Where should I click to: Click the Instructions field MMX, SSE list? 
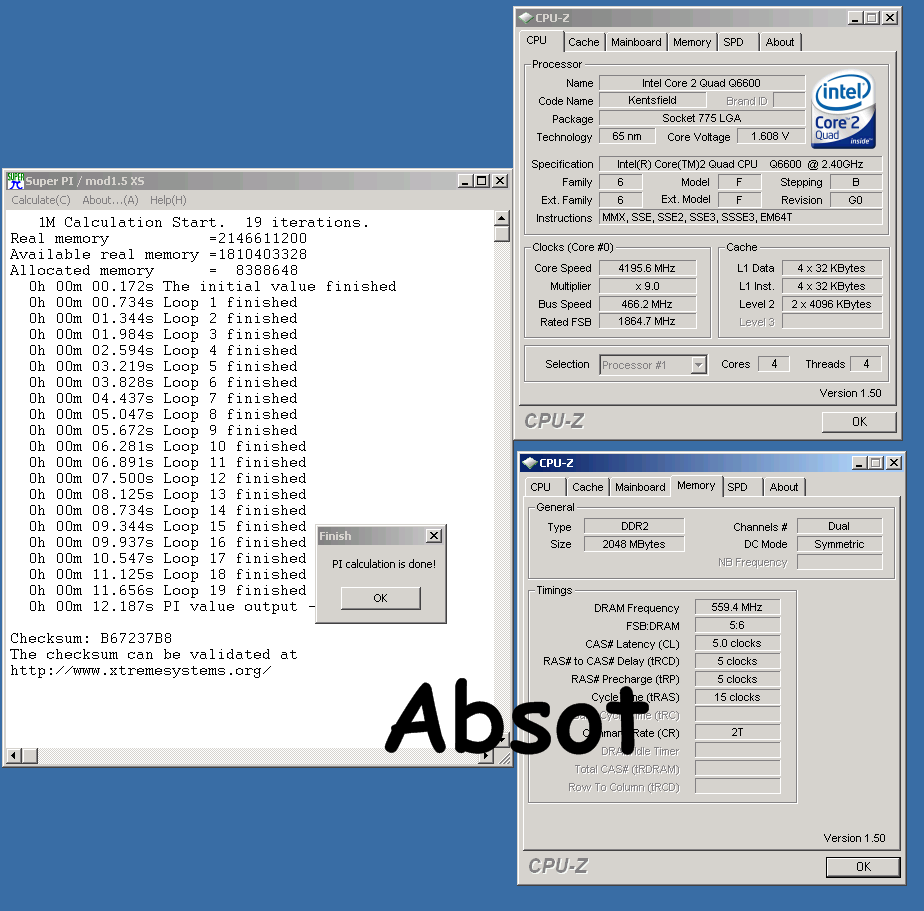coord(741,217)
